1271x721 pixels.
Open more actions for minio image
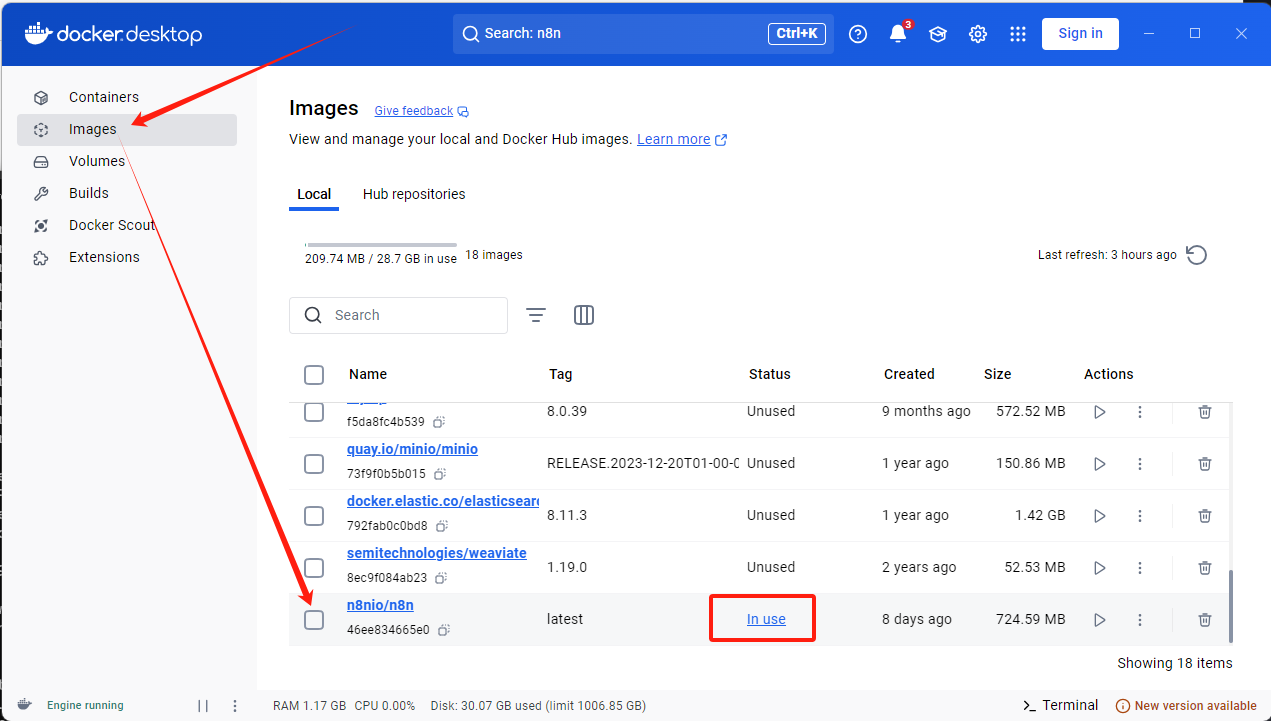(x=1140, y=464)
